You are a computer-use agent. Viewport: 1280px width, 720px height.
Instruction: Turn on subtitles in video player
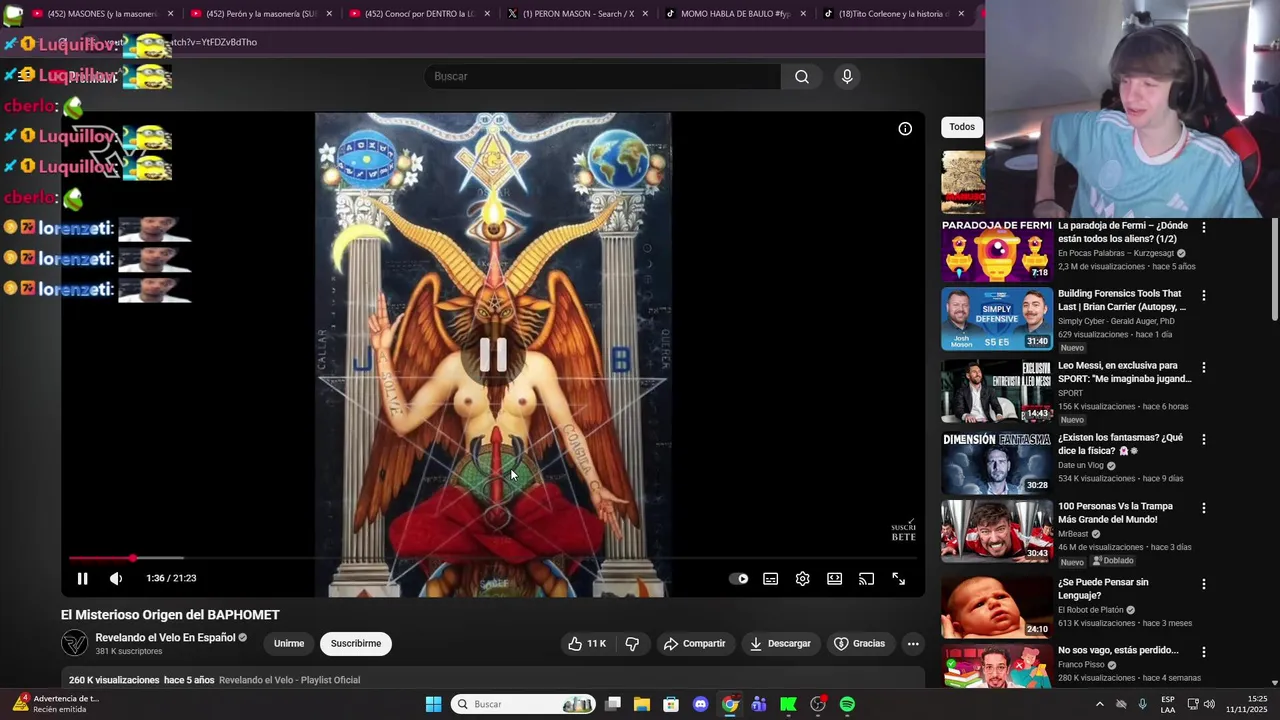pyautogui.click(x=771, y=578)
